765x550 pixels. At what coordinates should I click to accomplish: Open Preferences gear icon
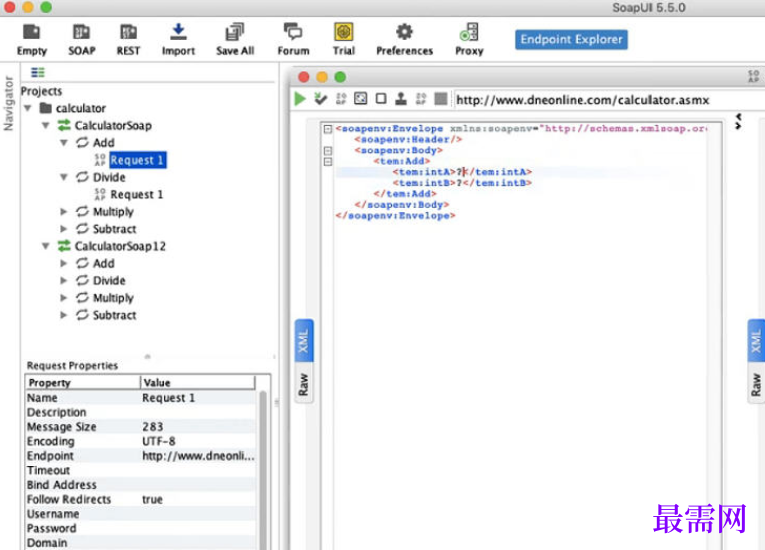[x=404, y=39]
